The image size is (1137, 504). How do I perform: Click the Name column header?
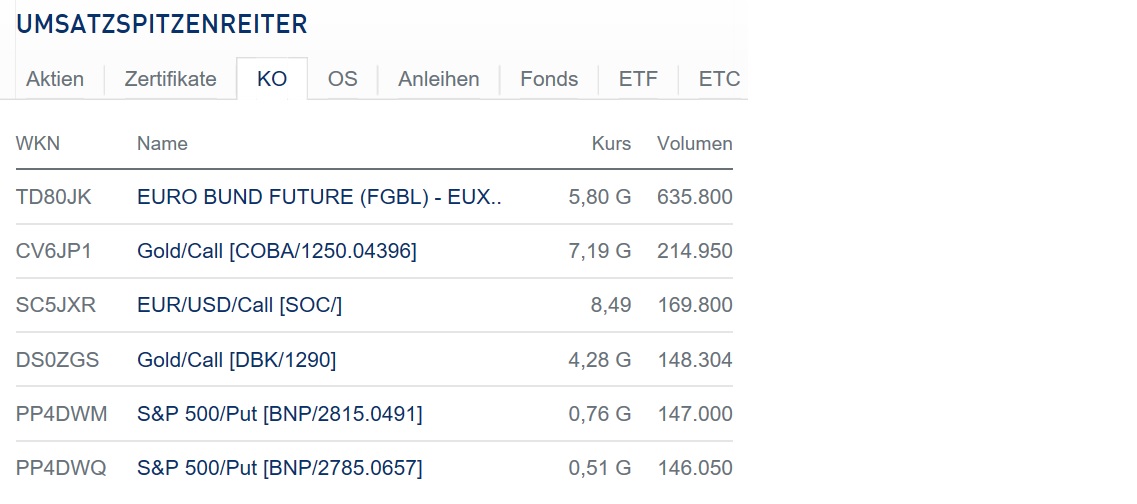pos(162,143)
